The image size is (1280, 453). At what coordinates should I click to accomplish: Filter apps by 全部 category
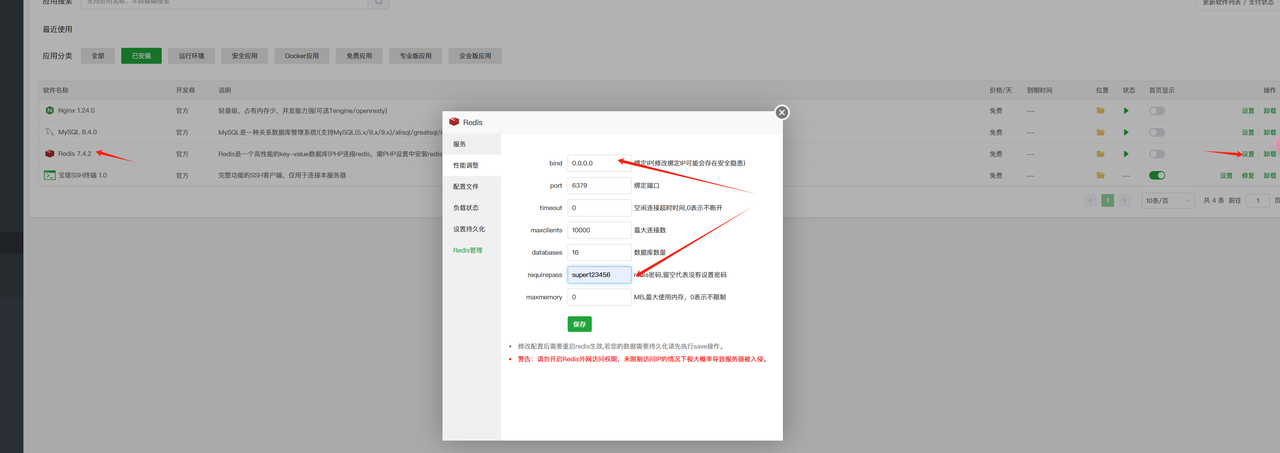tap(97, 56)
